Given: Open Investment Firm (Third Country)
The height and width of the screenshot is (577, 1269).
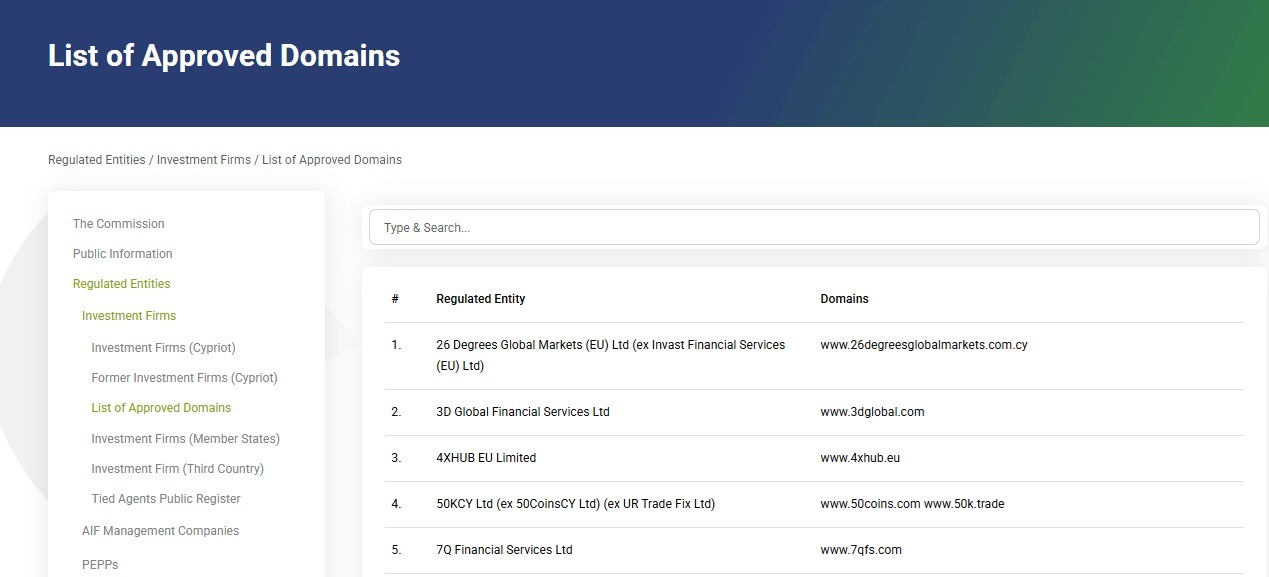Looking at the screenshot, I should point(177,469).
